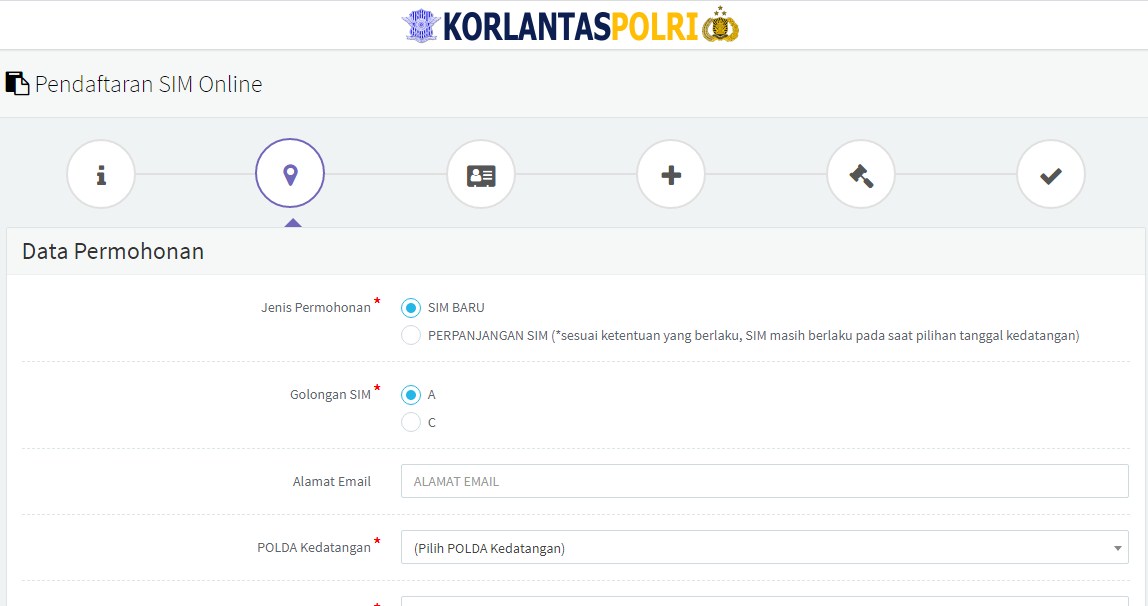Click the Pendaftaran SIM Online heading
1148x606 pixels.
point(149,84)
